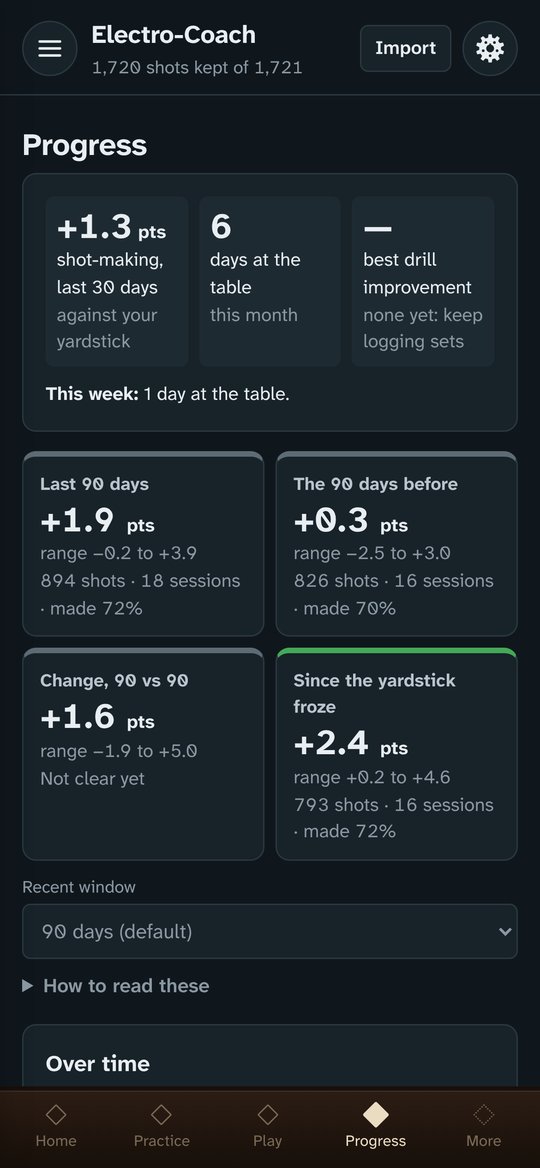Screen dimensions: 540x1168
Task: Tap the More dotted diamond icon
Action: pyautogui.click(x=483, y=1114)
